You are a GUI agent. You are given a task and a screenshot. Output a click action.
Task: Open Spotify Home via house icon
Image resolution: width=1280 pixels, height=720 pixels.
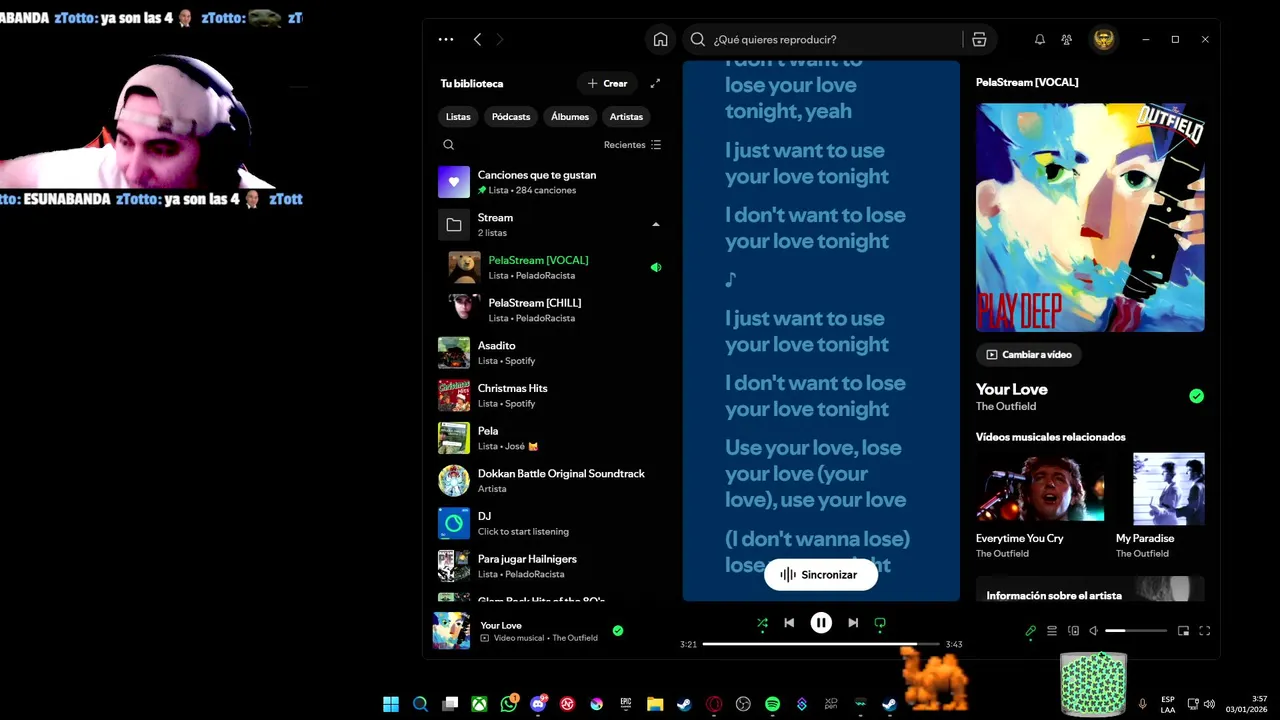pyautogui.click(x=660, y=39)
